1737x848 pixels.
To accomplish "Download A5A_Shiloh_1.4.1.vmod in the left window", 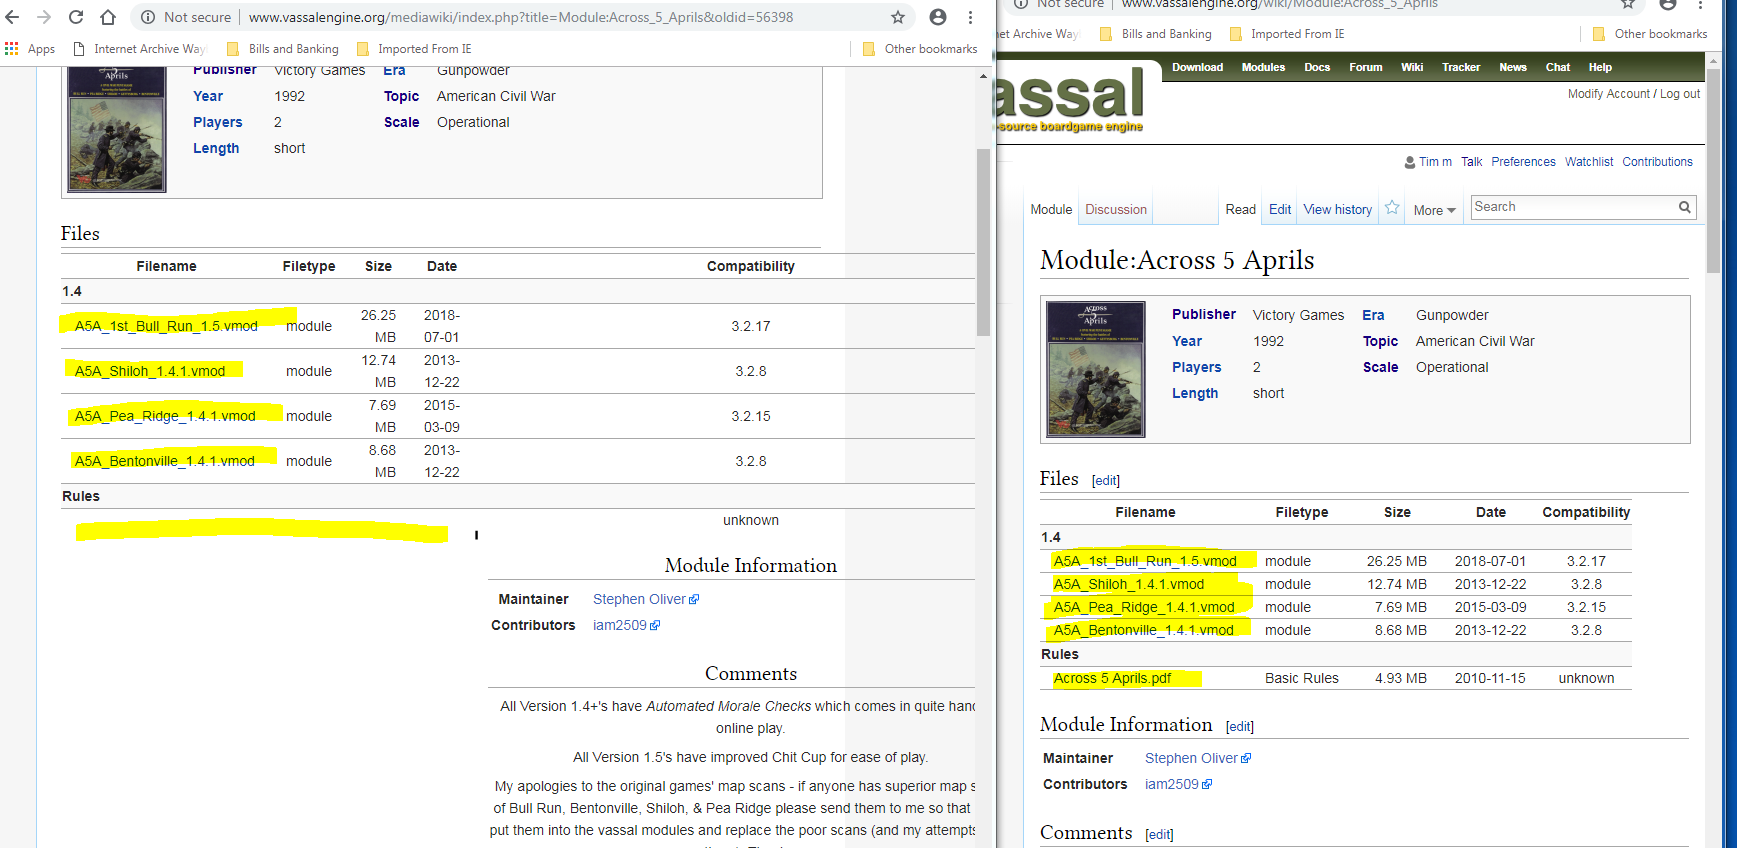I will (x=150, y=371).
